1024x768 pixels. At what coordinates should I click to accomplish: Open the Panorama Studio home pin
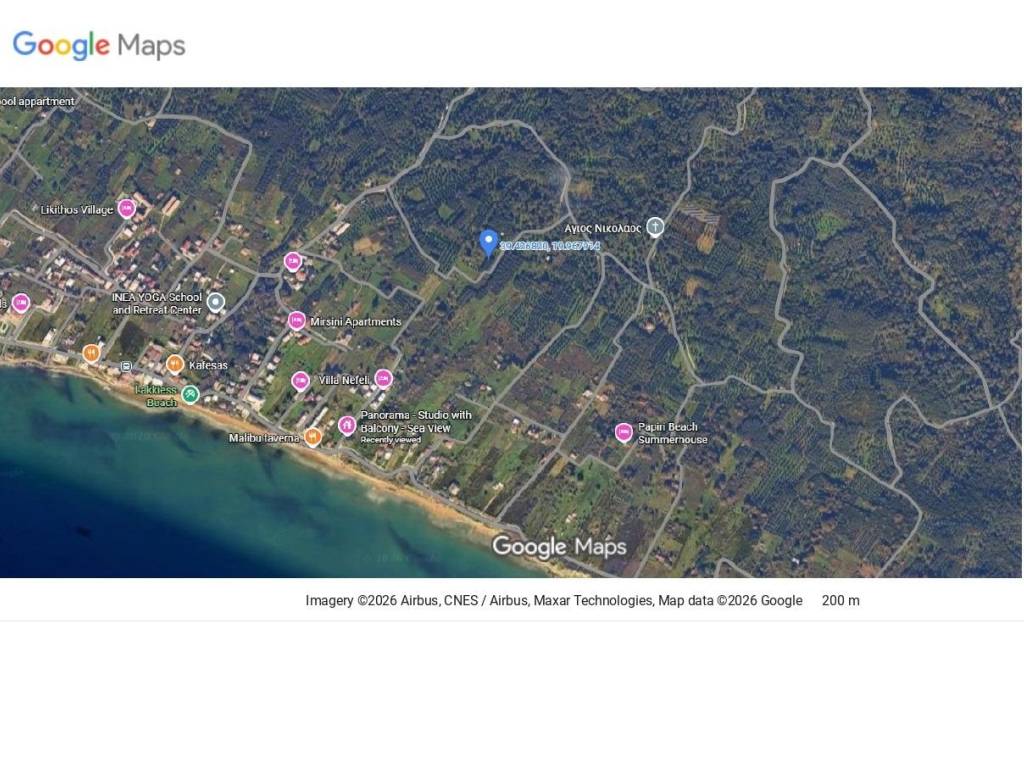click(x=347, y=426)
